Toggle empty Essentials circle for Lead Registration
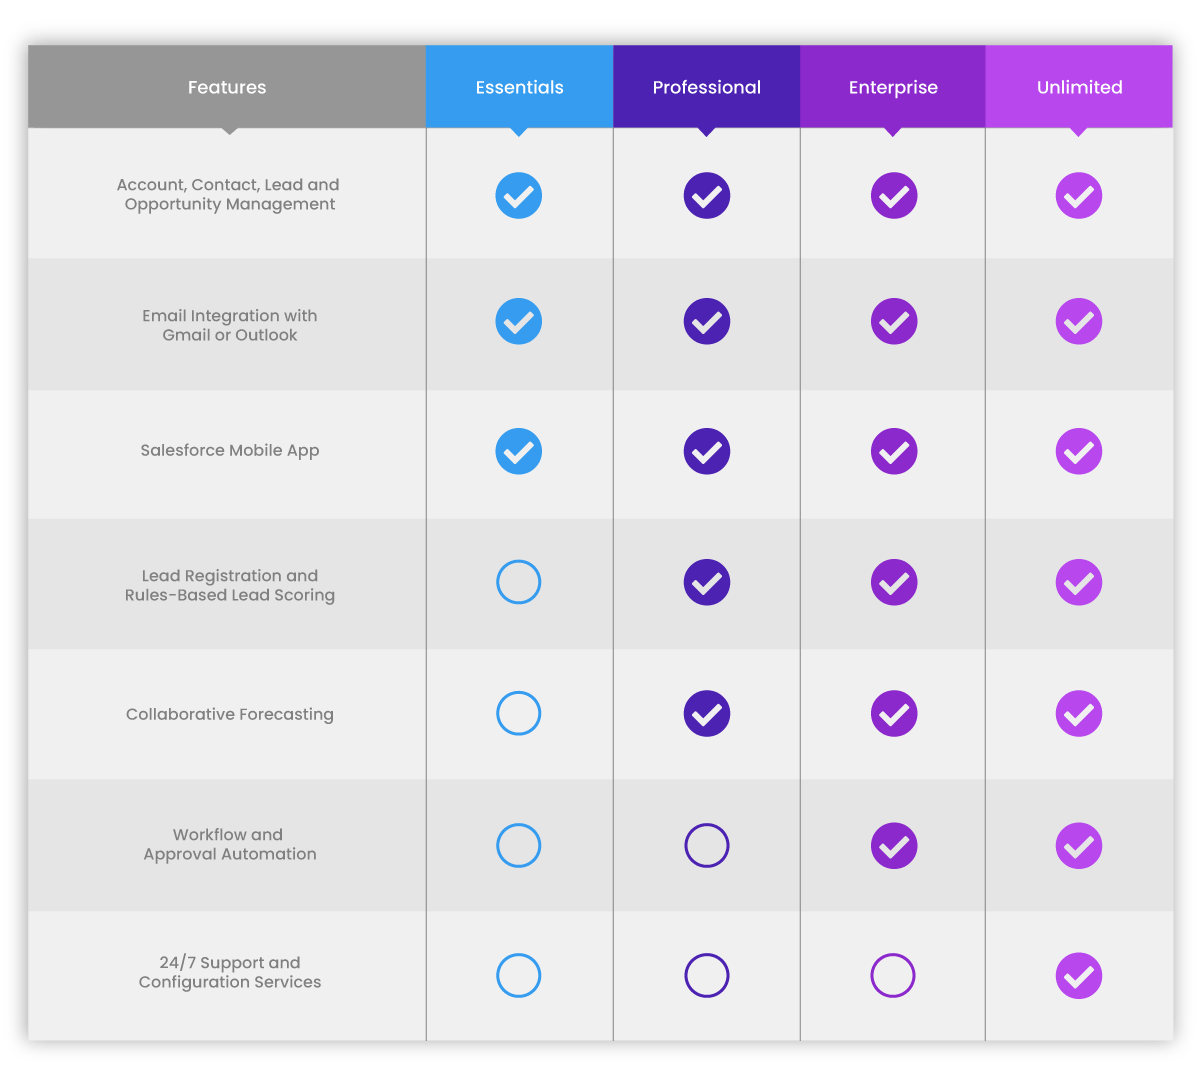Image resolution: width=1200 pixels, height=1076 pixels. point(519,582)
